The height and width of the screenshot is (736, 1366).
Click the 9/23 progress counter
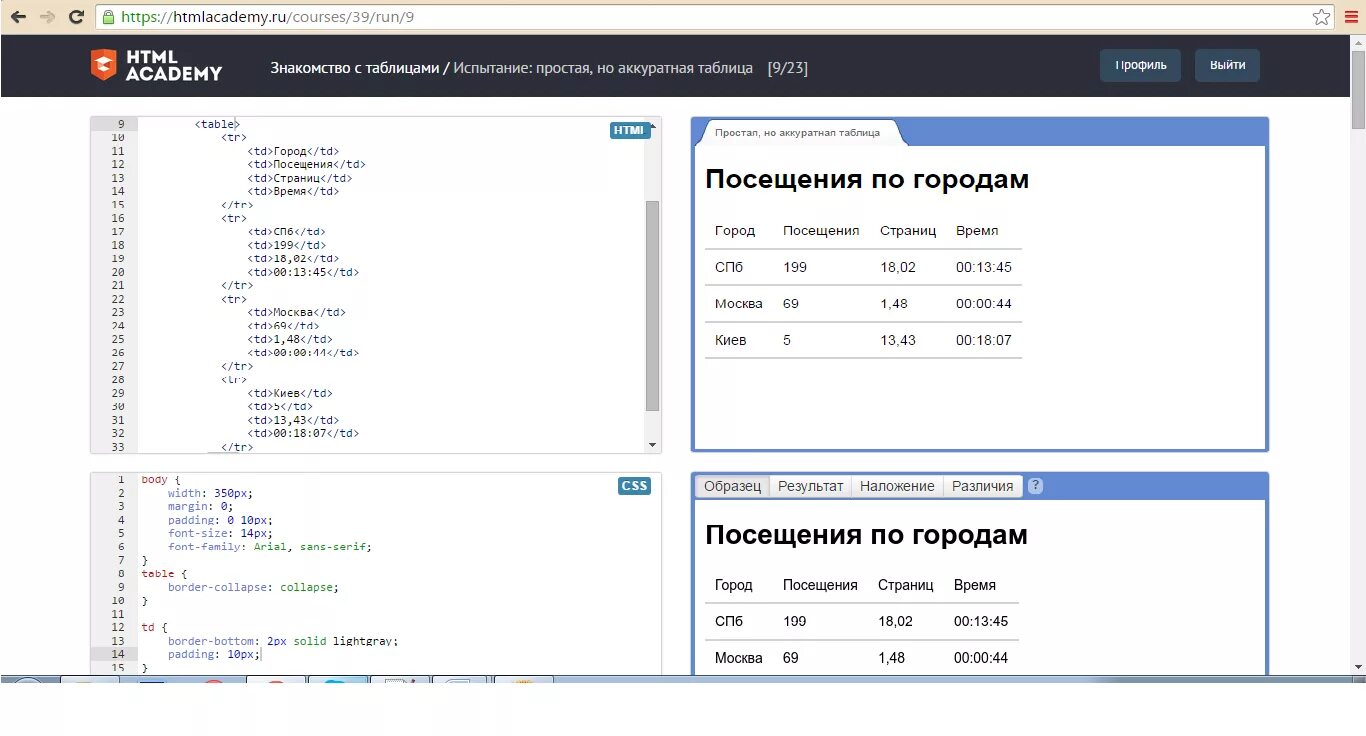[x=788, y=68]
